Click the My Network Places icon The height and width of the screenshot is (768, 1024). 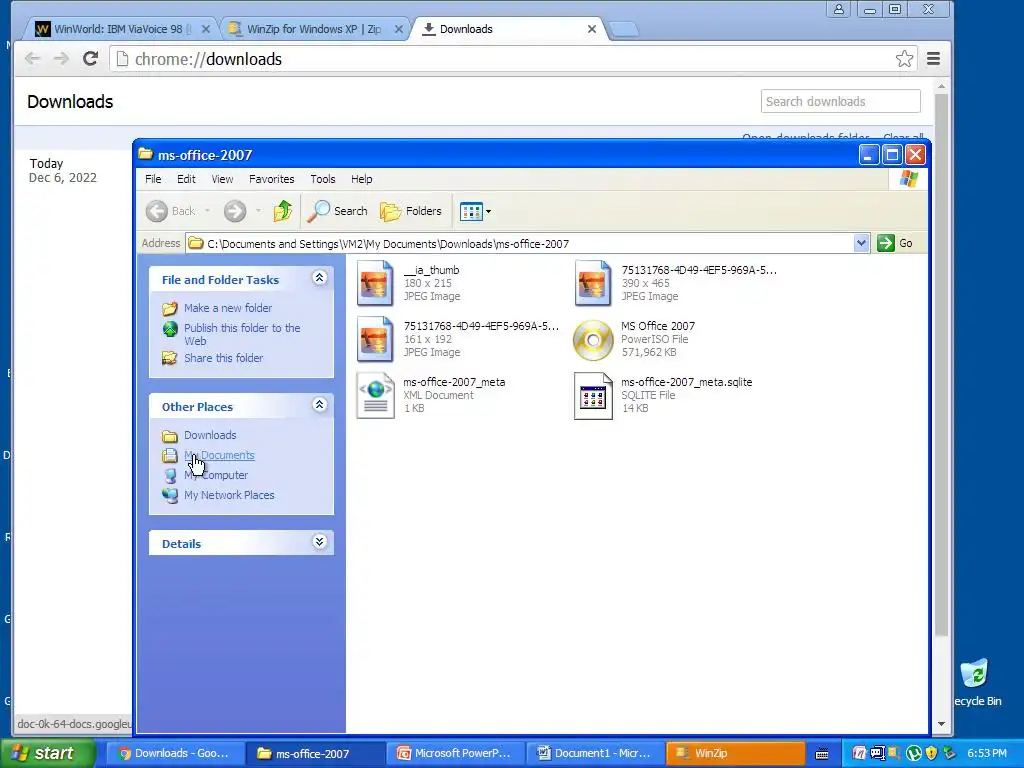tap(170, 496)
